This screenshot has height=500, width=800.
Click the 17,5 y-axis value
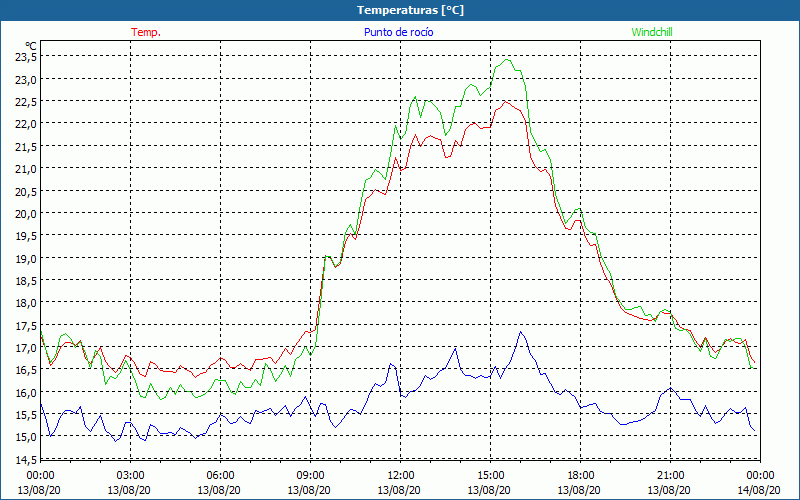coord(26,325)
